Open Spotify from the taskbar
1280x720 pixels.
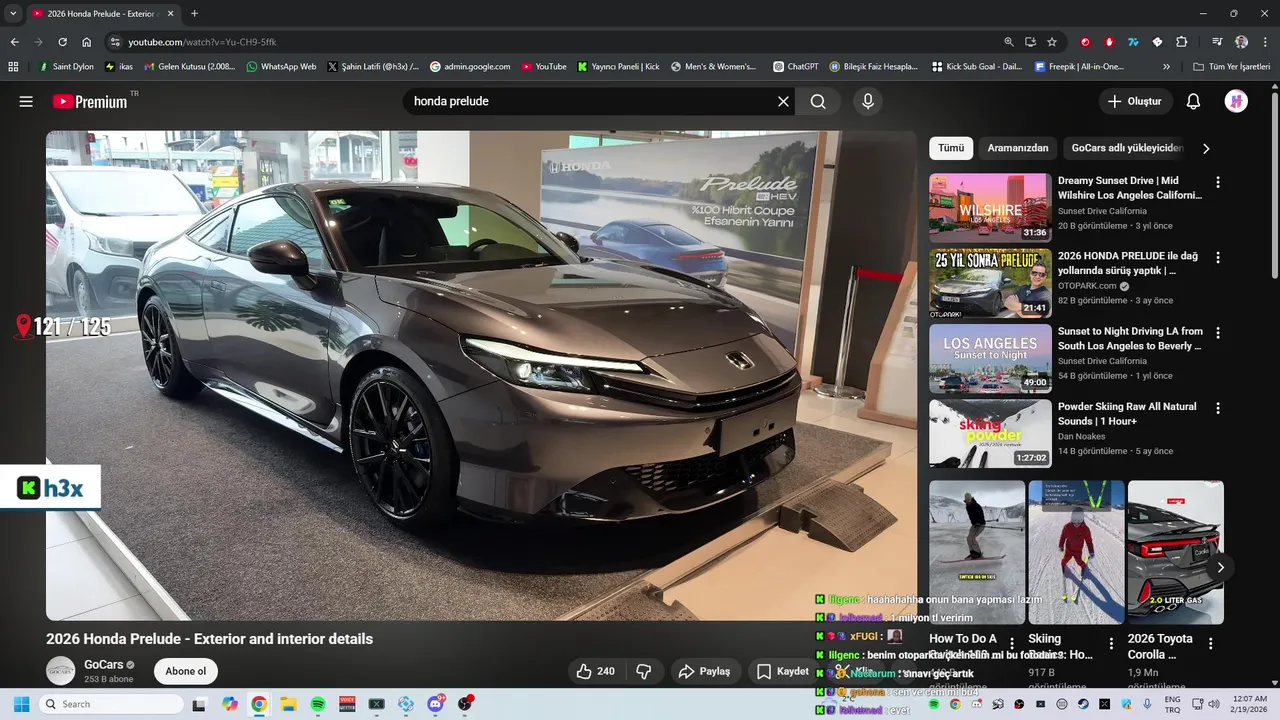click(x=318, y=704)
